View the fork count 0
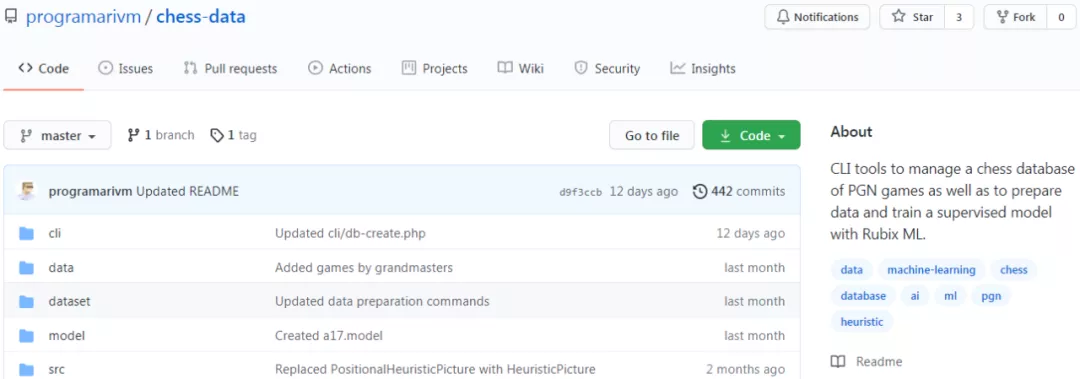1080x379 pixels. (x=1061, y=17)
